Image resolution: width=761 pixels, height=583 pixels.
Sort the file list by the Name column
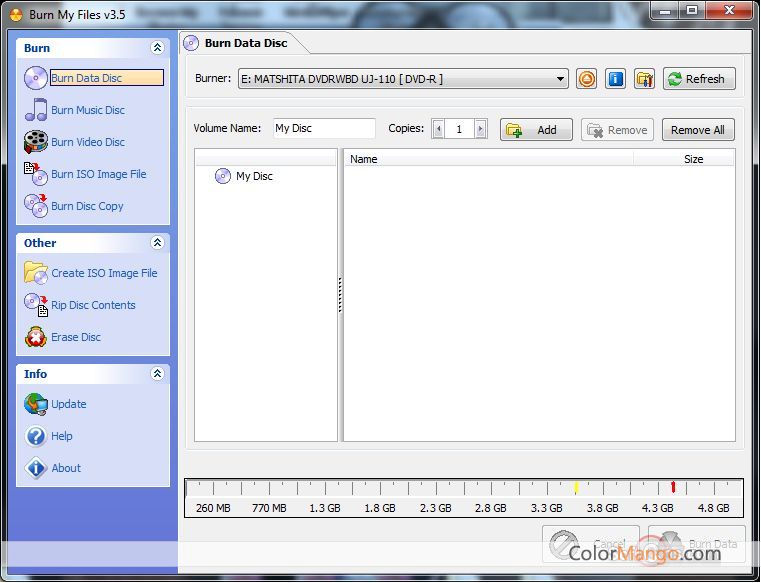tap(489, 159)
